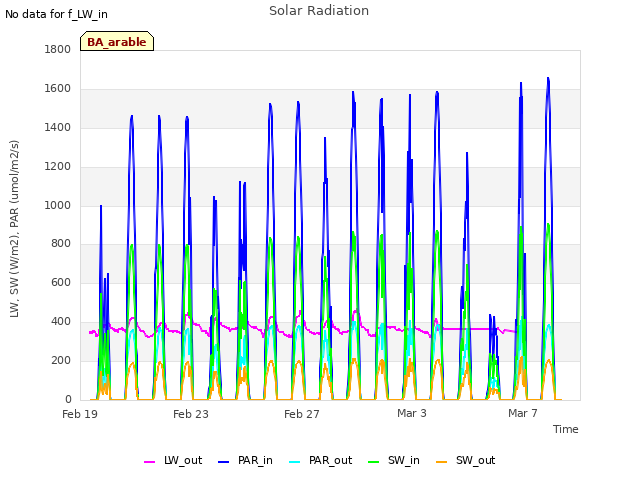This screenshot has width=640, height=480.
Task: Click the 1600 y-axis tick label
Action: coord(58,89)
